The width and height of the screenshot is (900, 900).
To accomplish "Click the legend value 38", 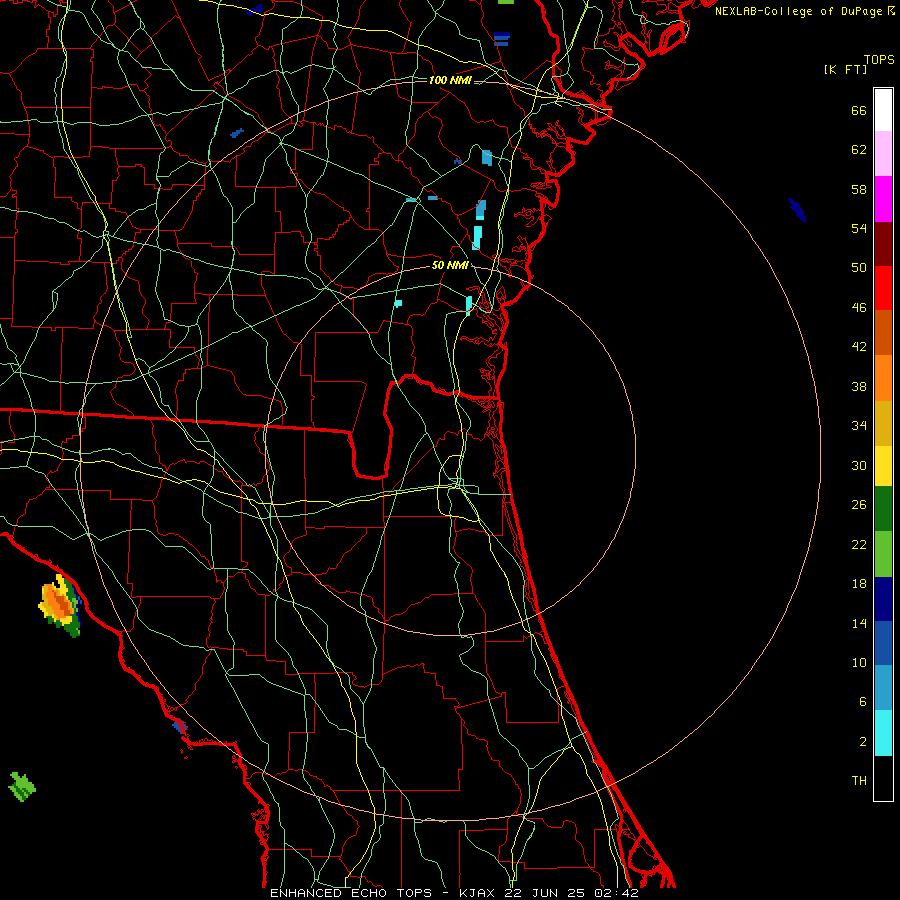I will point(859,386).
